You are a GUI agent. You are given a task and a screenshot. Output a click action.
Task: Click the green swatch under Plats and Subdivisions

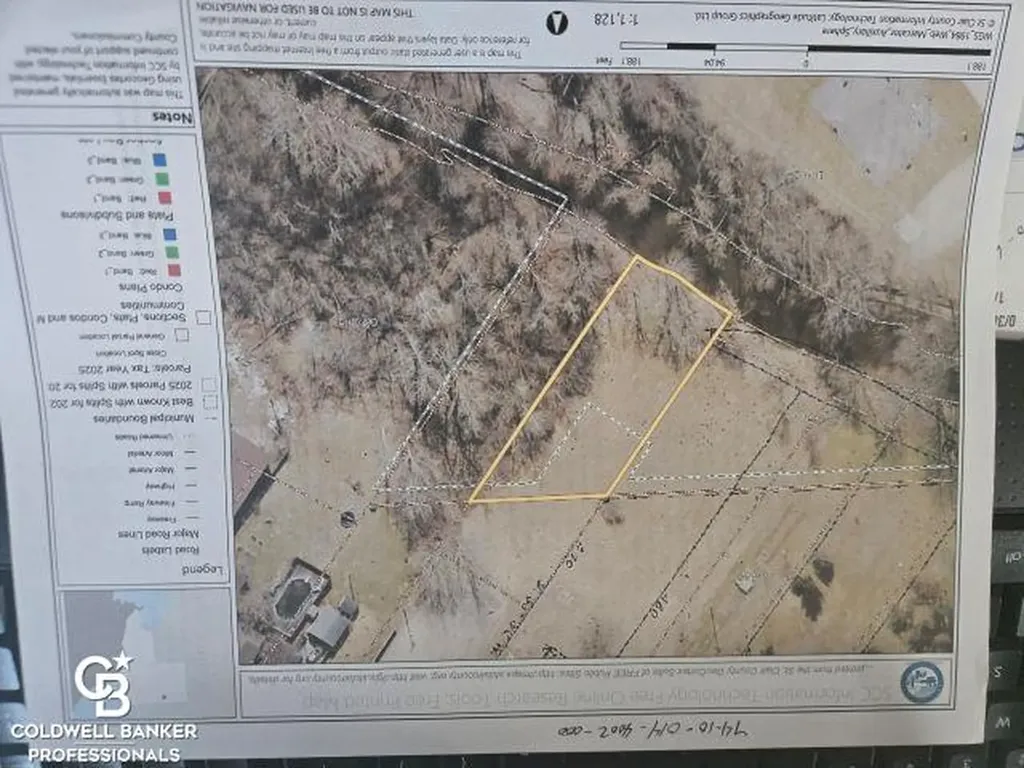point(162,178)
